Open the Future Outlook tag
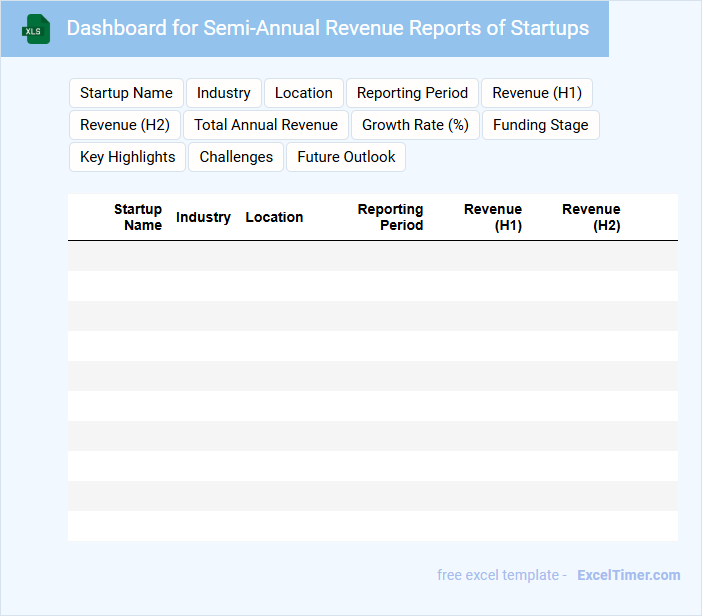Screen dimensions: 702x616 tap(346, 157)
